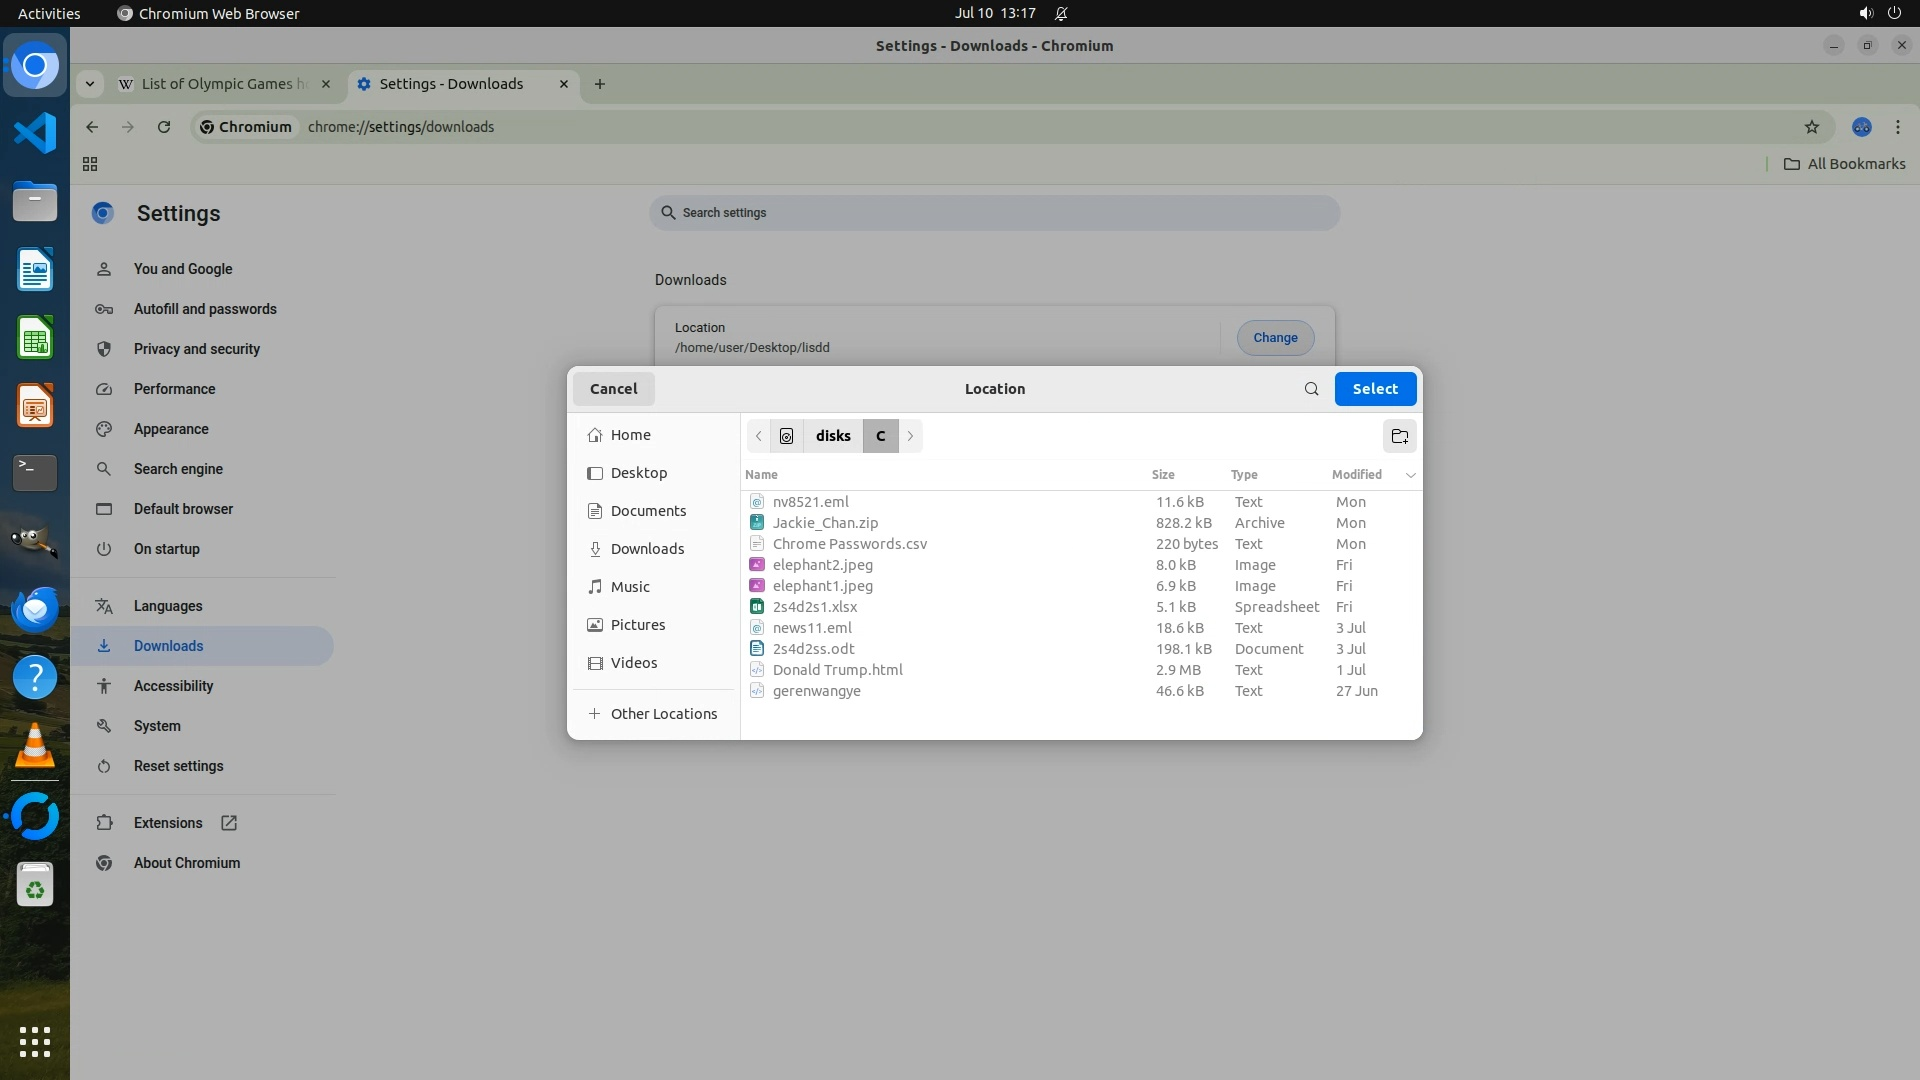Click the search icon in Location dialog

pos(1311,389)
